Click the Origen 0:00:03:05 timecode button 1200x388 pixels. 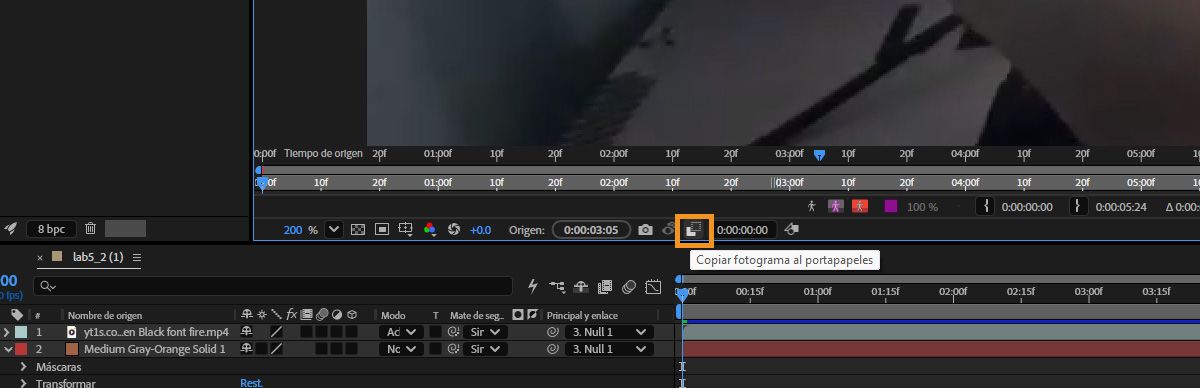[591, 230]
